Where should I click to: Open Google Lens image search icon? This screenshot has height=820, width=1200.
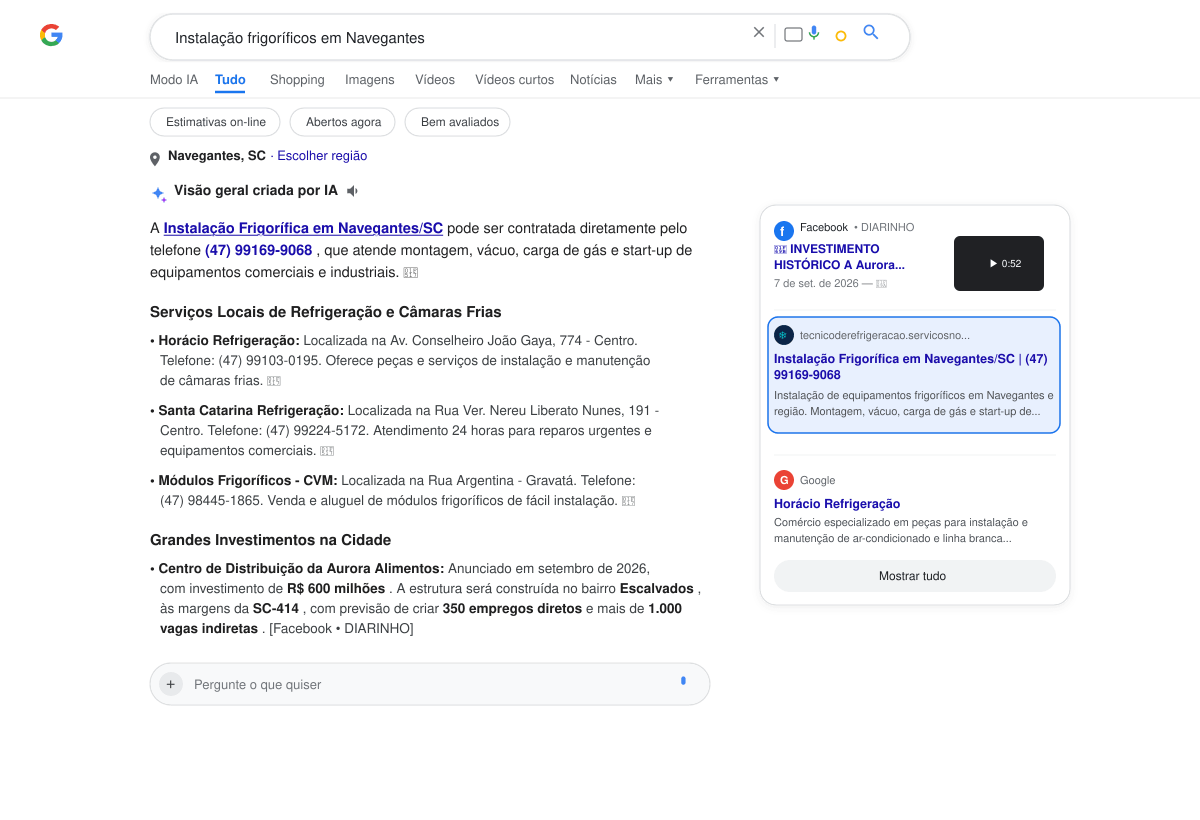pos(841,36)
